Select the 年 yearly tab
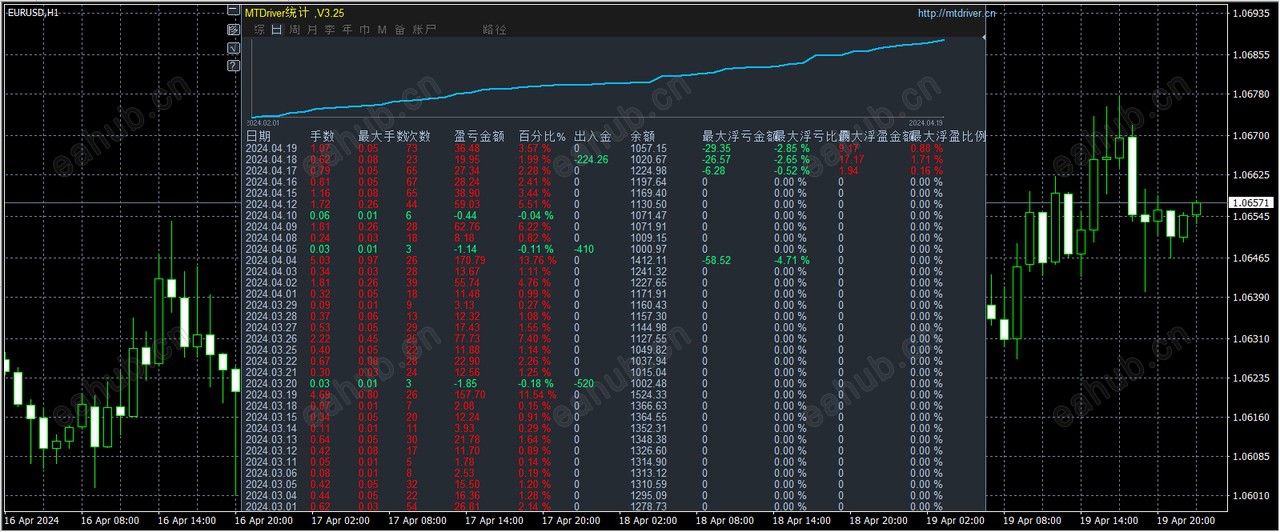The height and width of the screenshot is (532, 1280). (347, 30)
